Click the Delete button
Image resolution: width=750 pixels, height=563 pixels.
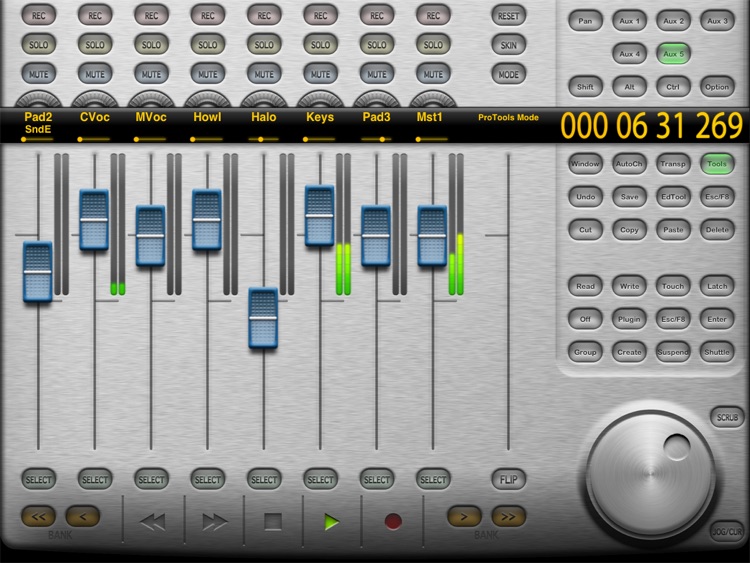click(x=717, y=230)
